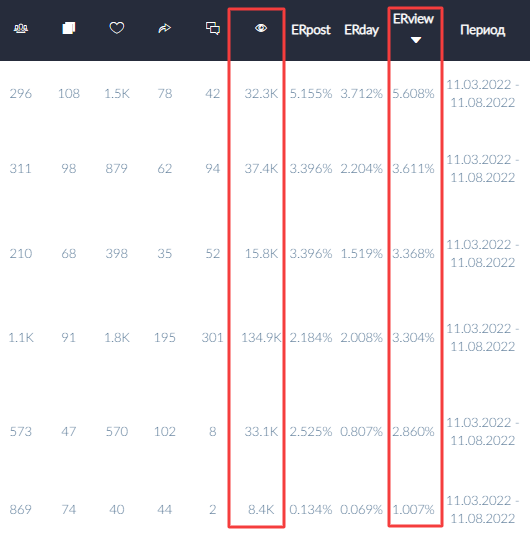530x534 pixels.
Task: Sort by posts count pages icon
Action: (68, 28)
